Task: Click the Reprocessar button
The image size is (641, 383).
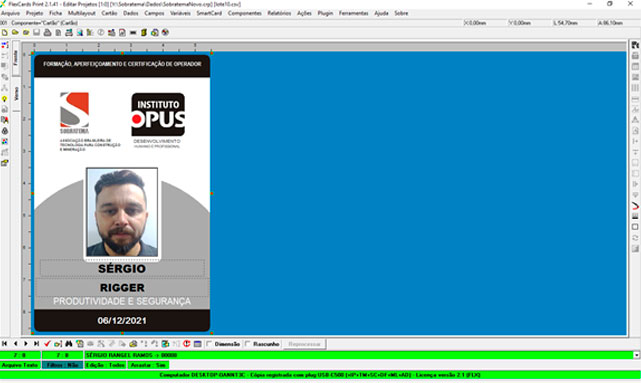Action: (304, 344)
